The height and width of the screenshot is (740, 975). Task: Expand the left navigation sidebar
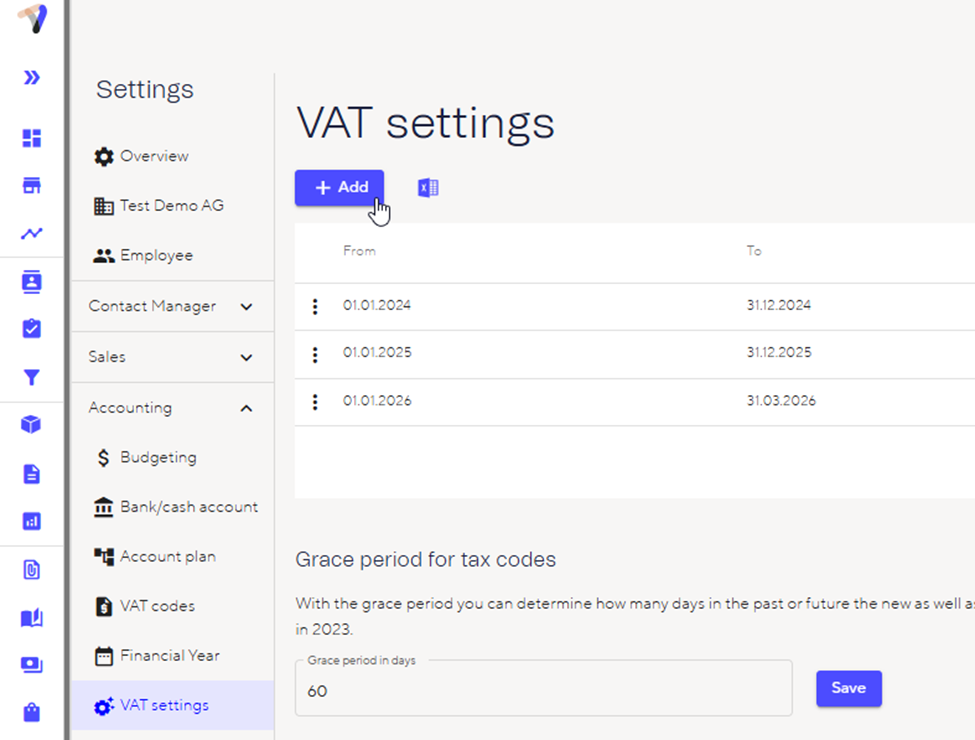click(x=32, y=77)
